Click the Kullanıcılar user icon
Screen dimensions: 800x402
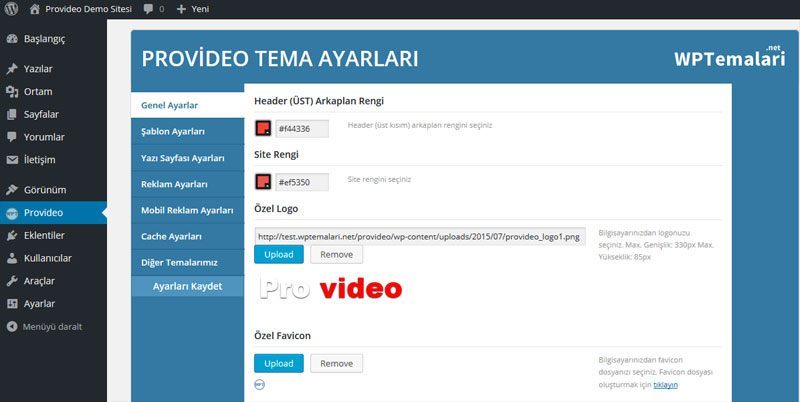click(x=12, y=258)
